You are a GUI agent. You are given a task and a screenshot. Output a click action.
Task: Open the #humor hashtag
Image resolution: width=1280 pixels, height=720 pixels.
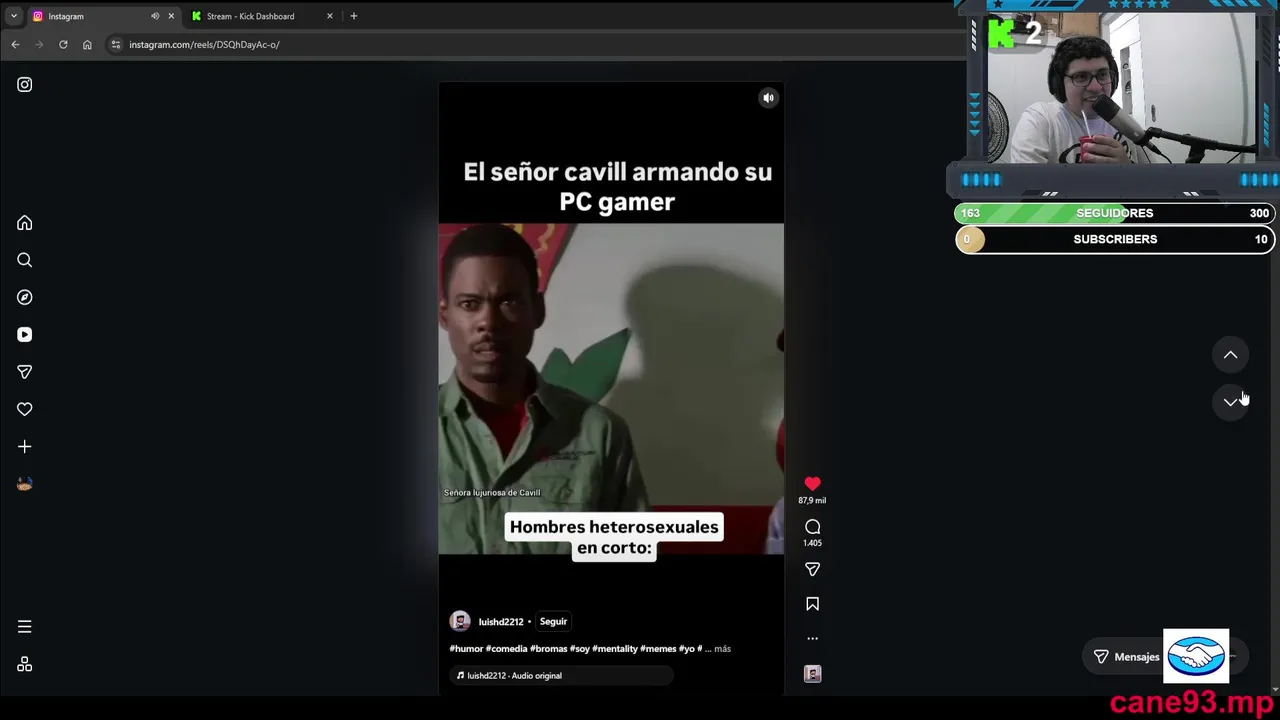(x=466, y=649)
